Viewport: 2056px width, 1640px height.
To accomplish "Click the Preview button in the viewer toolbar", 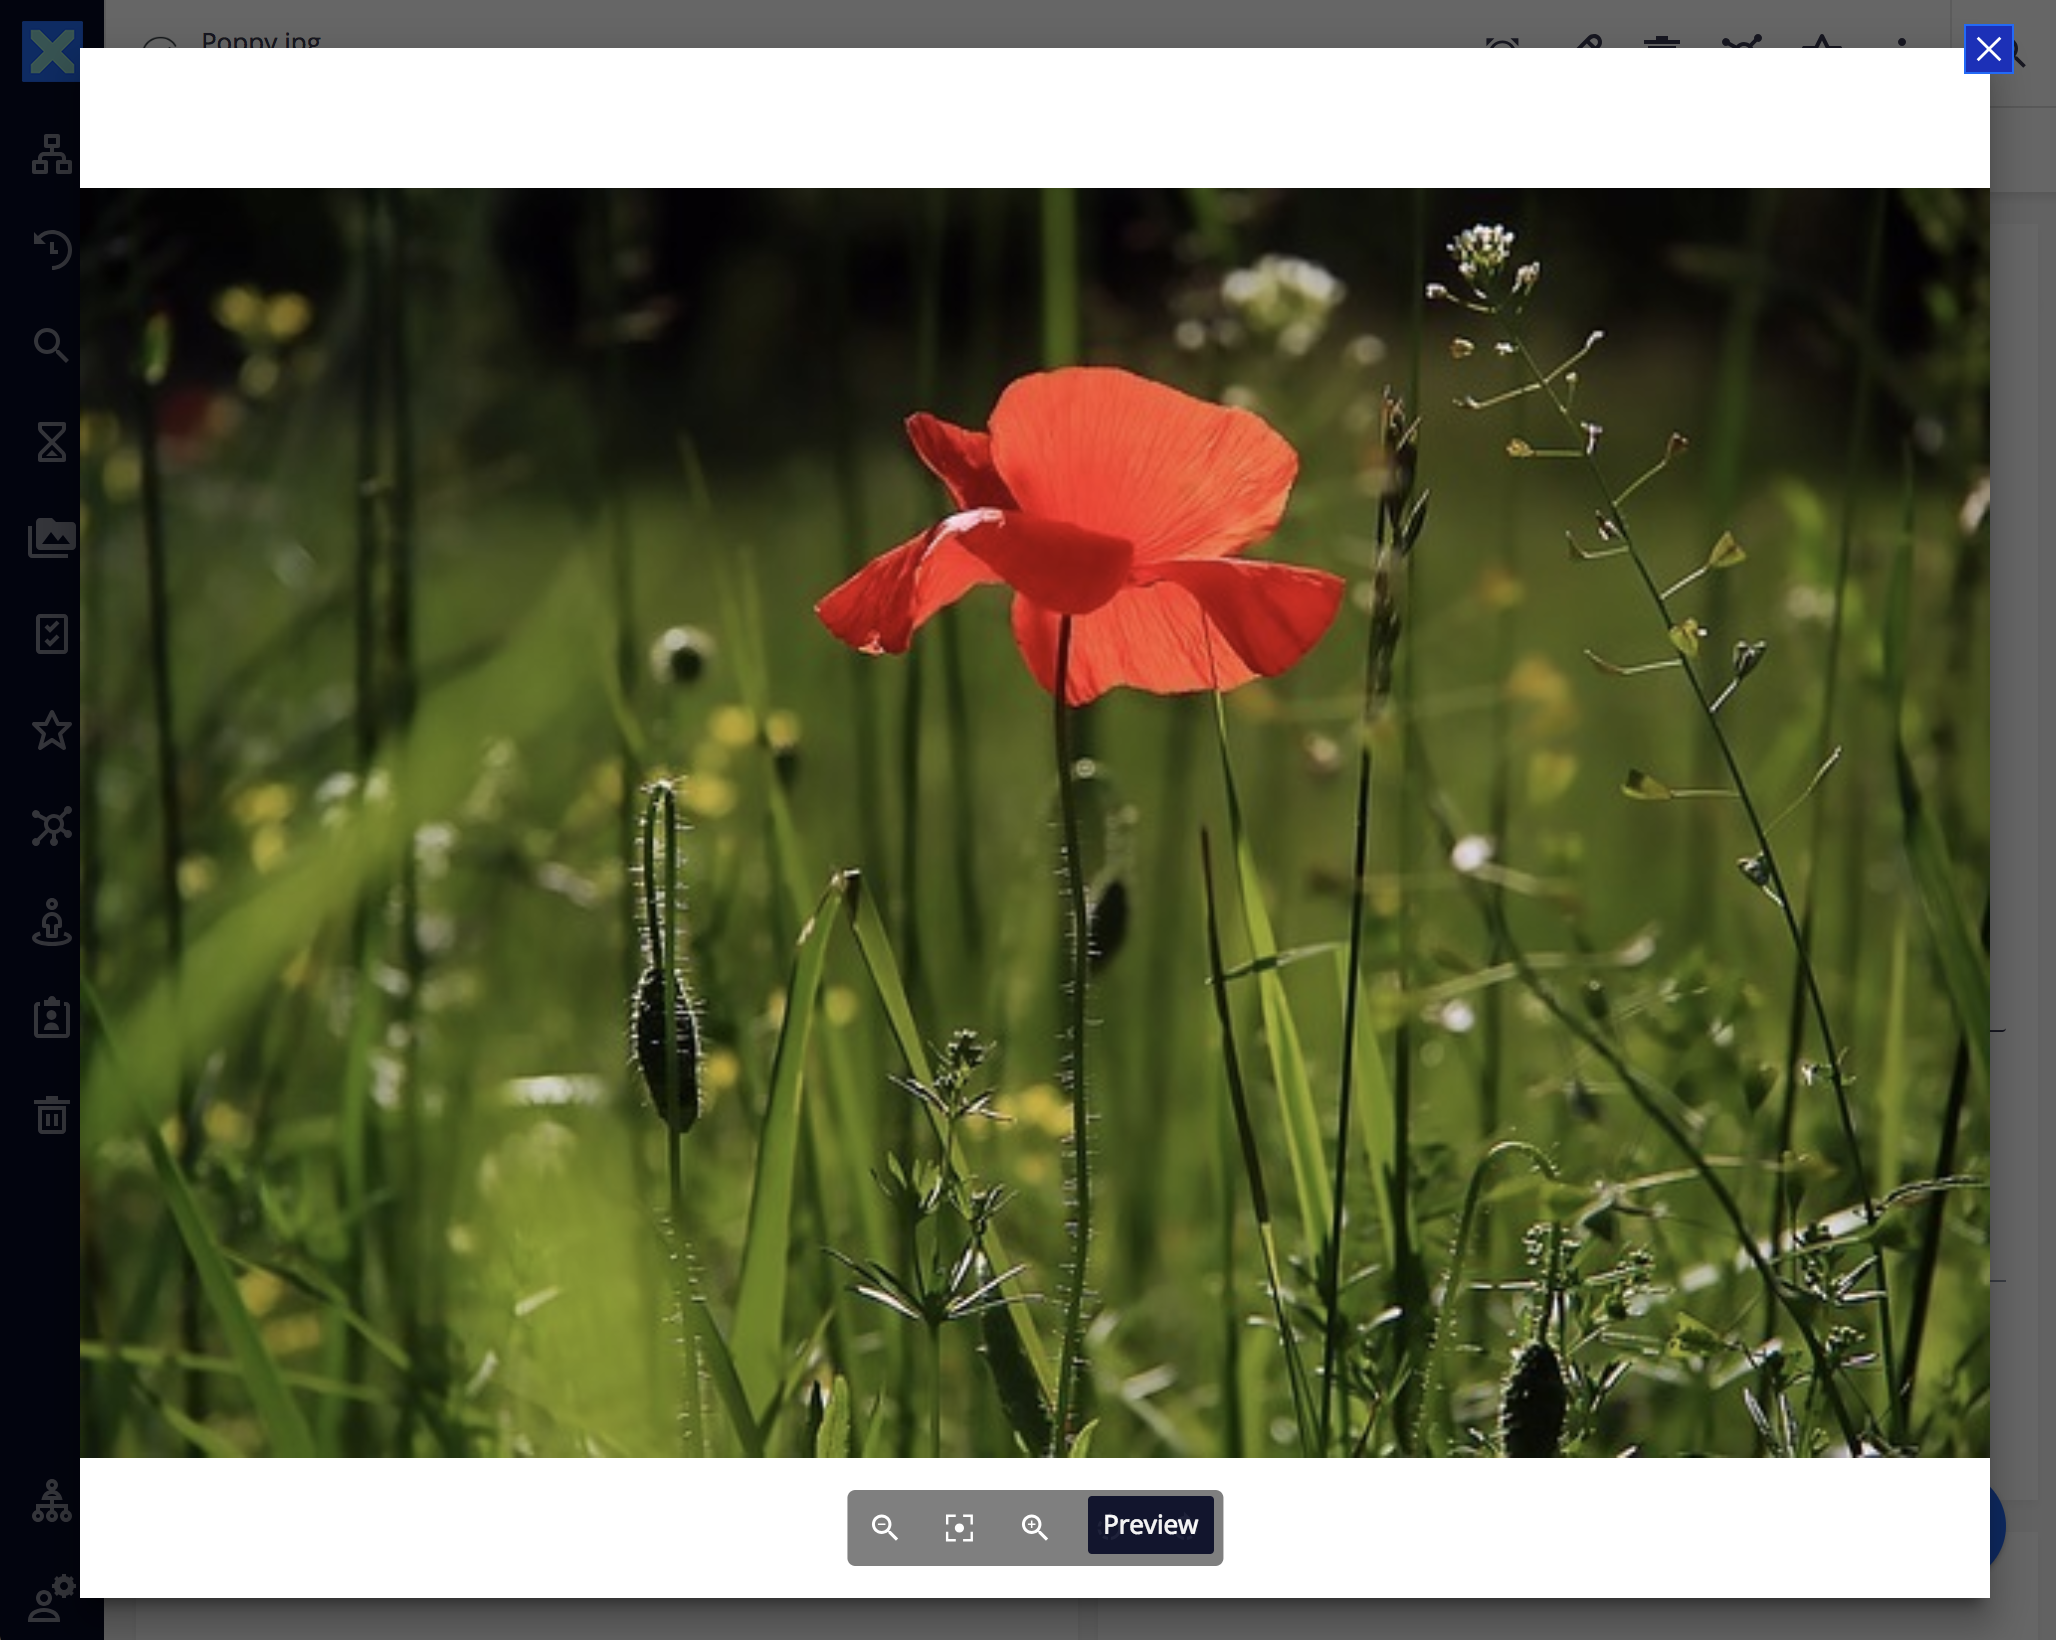I will 1150,1525.
